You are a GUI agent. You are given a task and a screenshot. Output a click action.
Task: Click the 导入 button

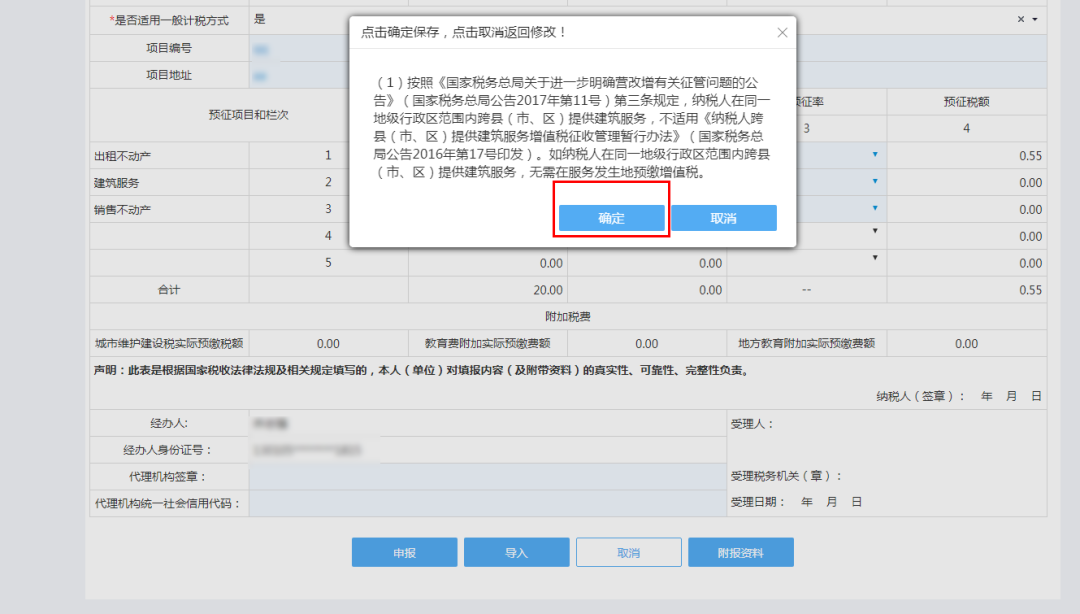(x=517, y=553)
